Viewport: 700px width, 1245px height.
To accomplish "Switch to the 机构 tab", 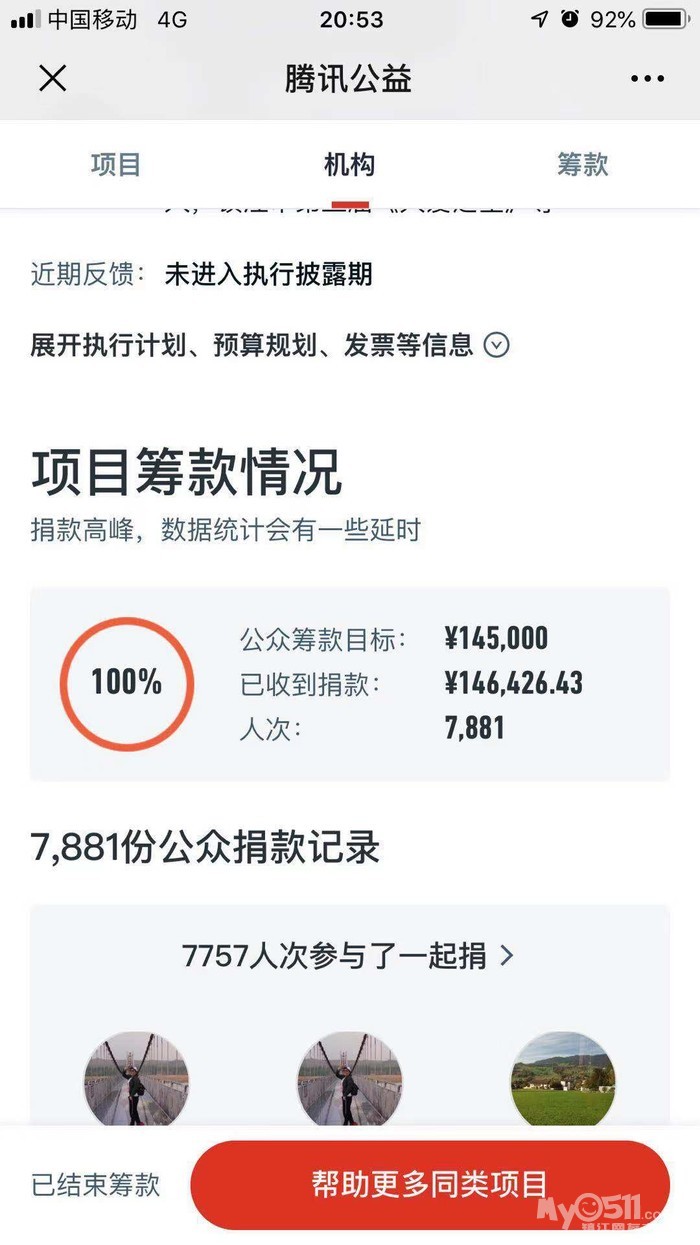I will [x=349, y=165].
